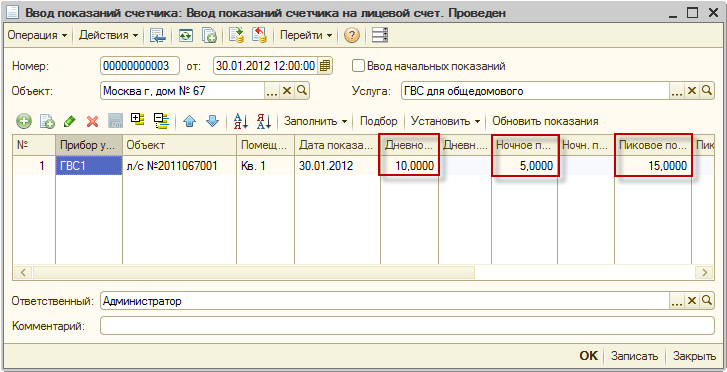Add new row with green plus icon
727x372 pixels.
pyautogui.click(x=24, y=122)
